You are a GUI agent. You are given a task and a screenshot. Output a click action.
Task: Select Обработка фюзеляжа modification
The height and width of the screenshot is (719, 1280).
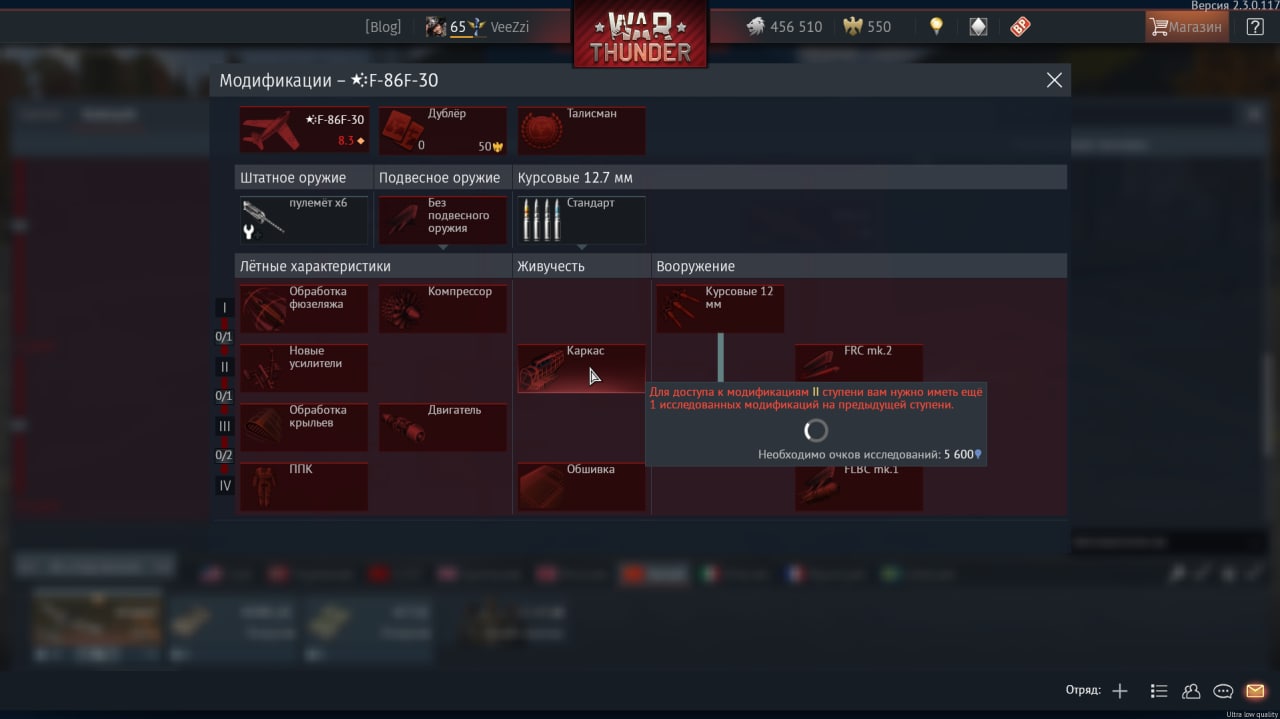[x=304, y=308]
